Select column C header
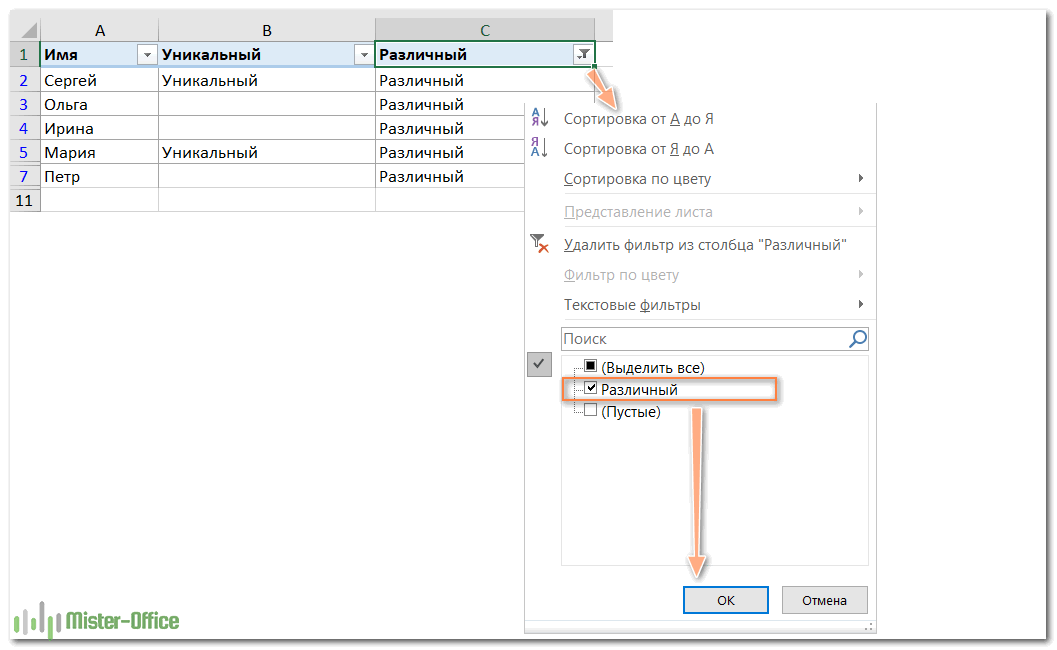This screenshot has height=650, width=1057. click(485, 31)
